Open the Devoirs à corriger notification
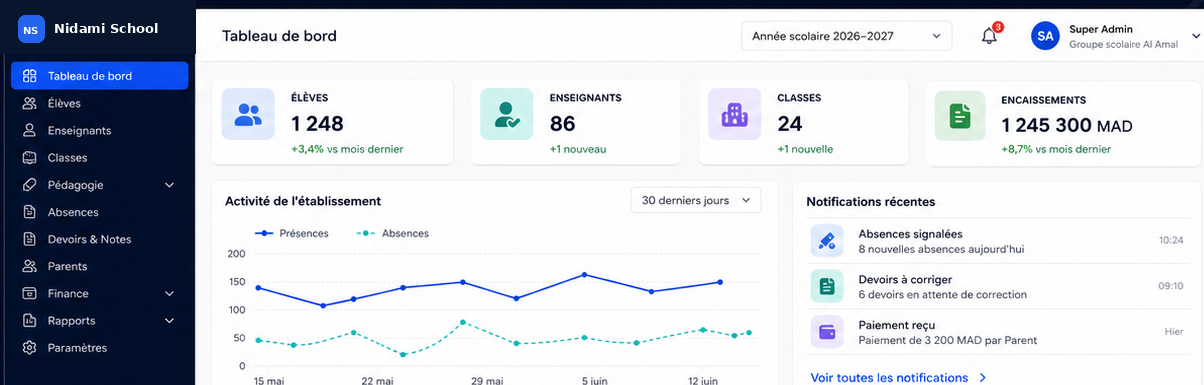This screenshot has width=1204, height=385. point(997,287)
